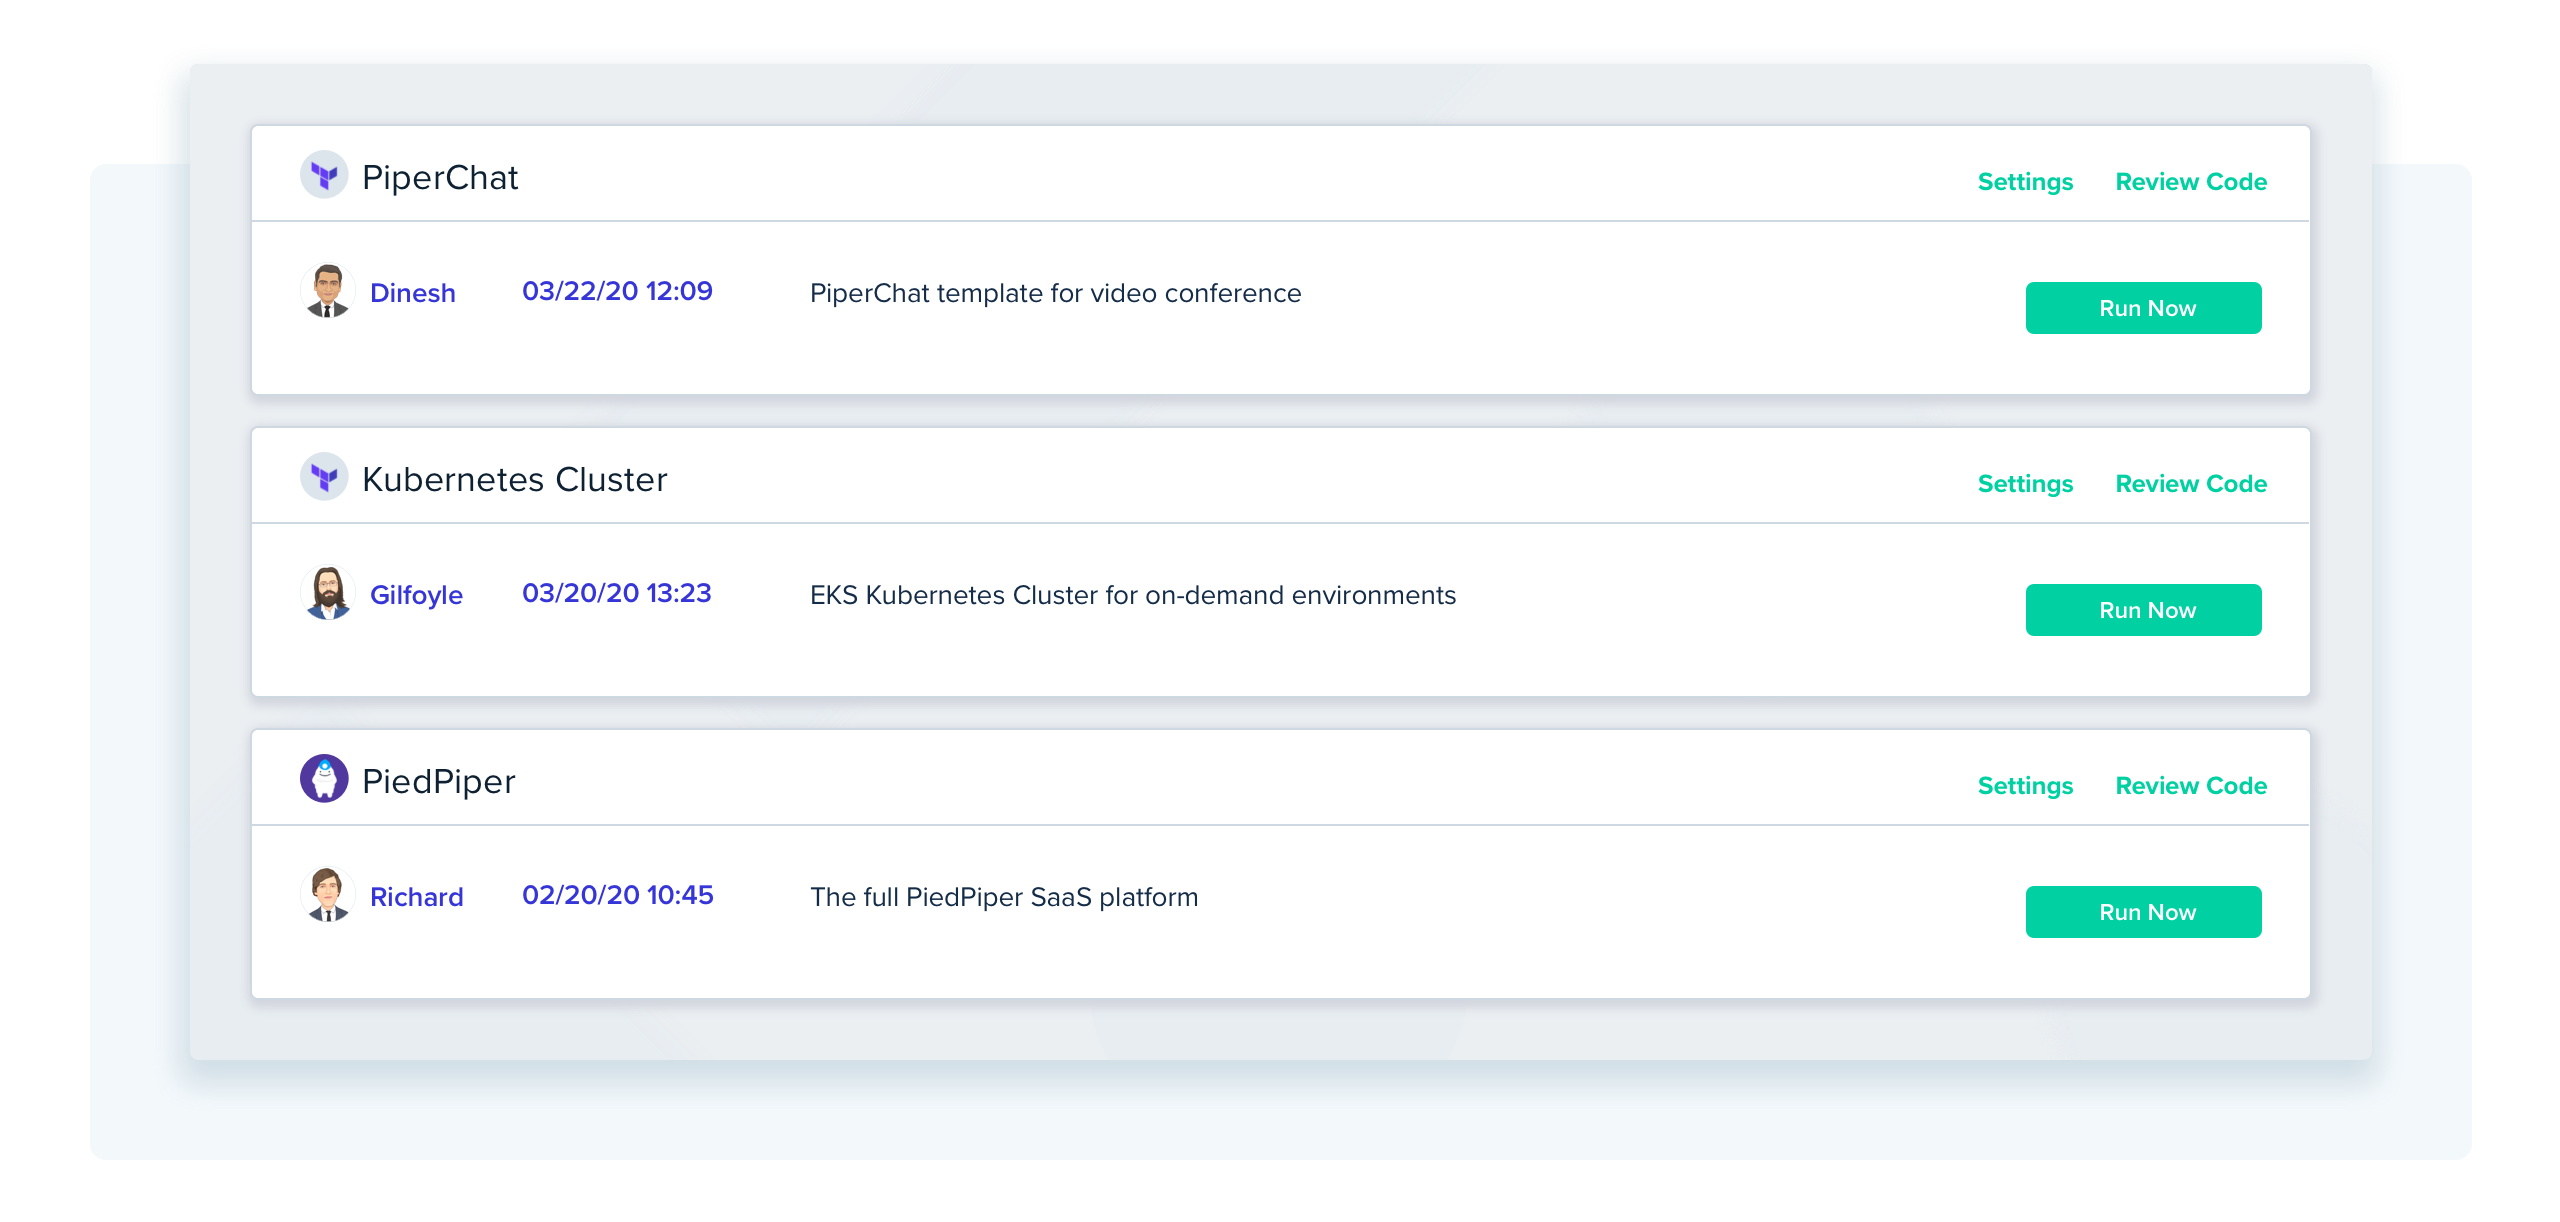Click Richard's avatar picture
Viewport: 2560px width, 1222px height.
(327, 895)
